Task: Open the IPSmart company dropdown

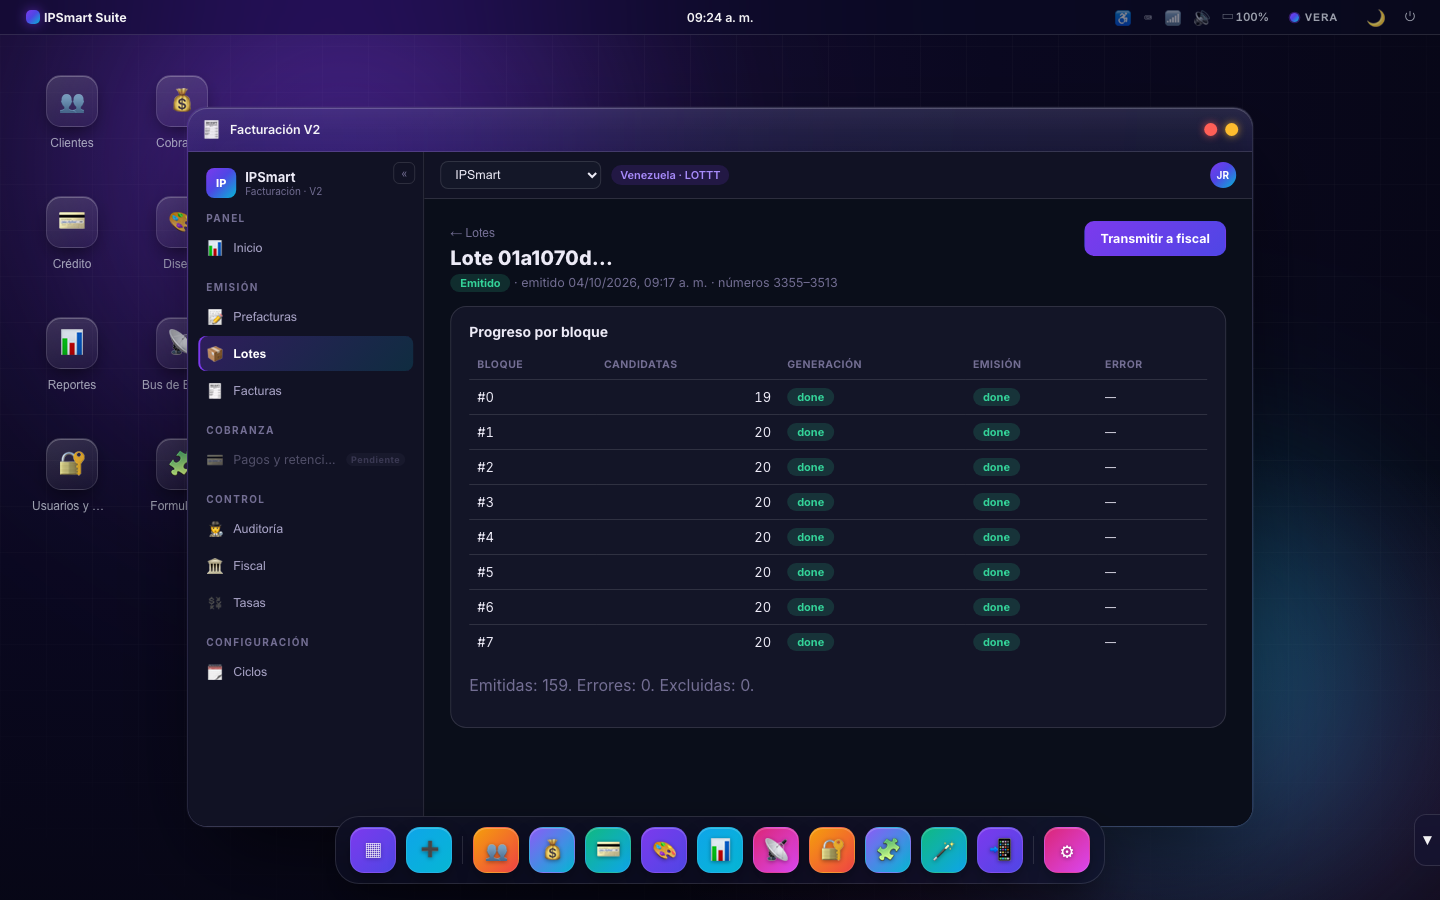Action: [x=520, y=175]
